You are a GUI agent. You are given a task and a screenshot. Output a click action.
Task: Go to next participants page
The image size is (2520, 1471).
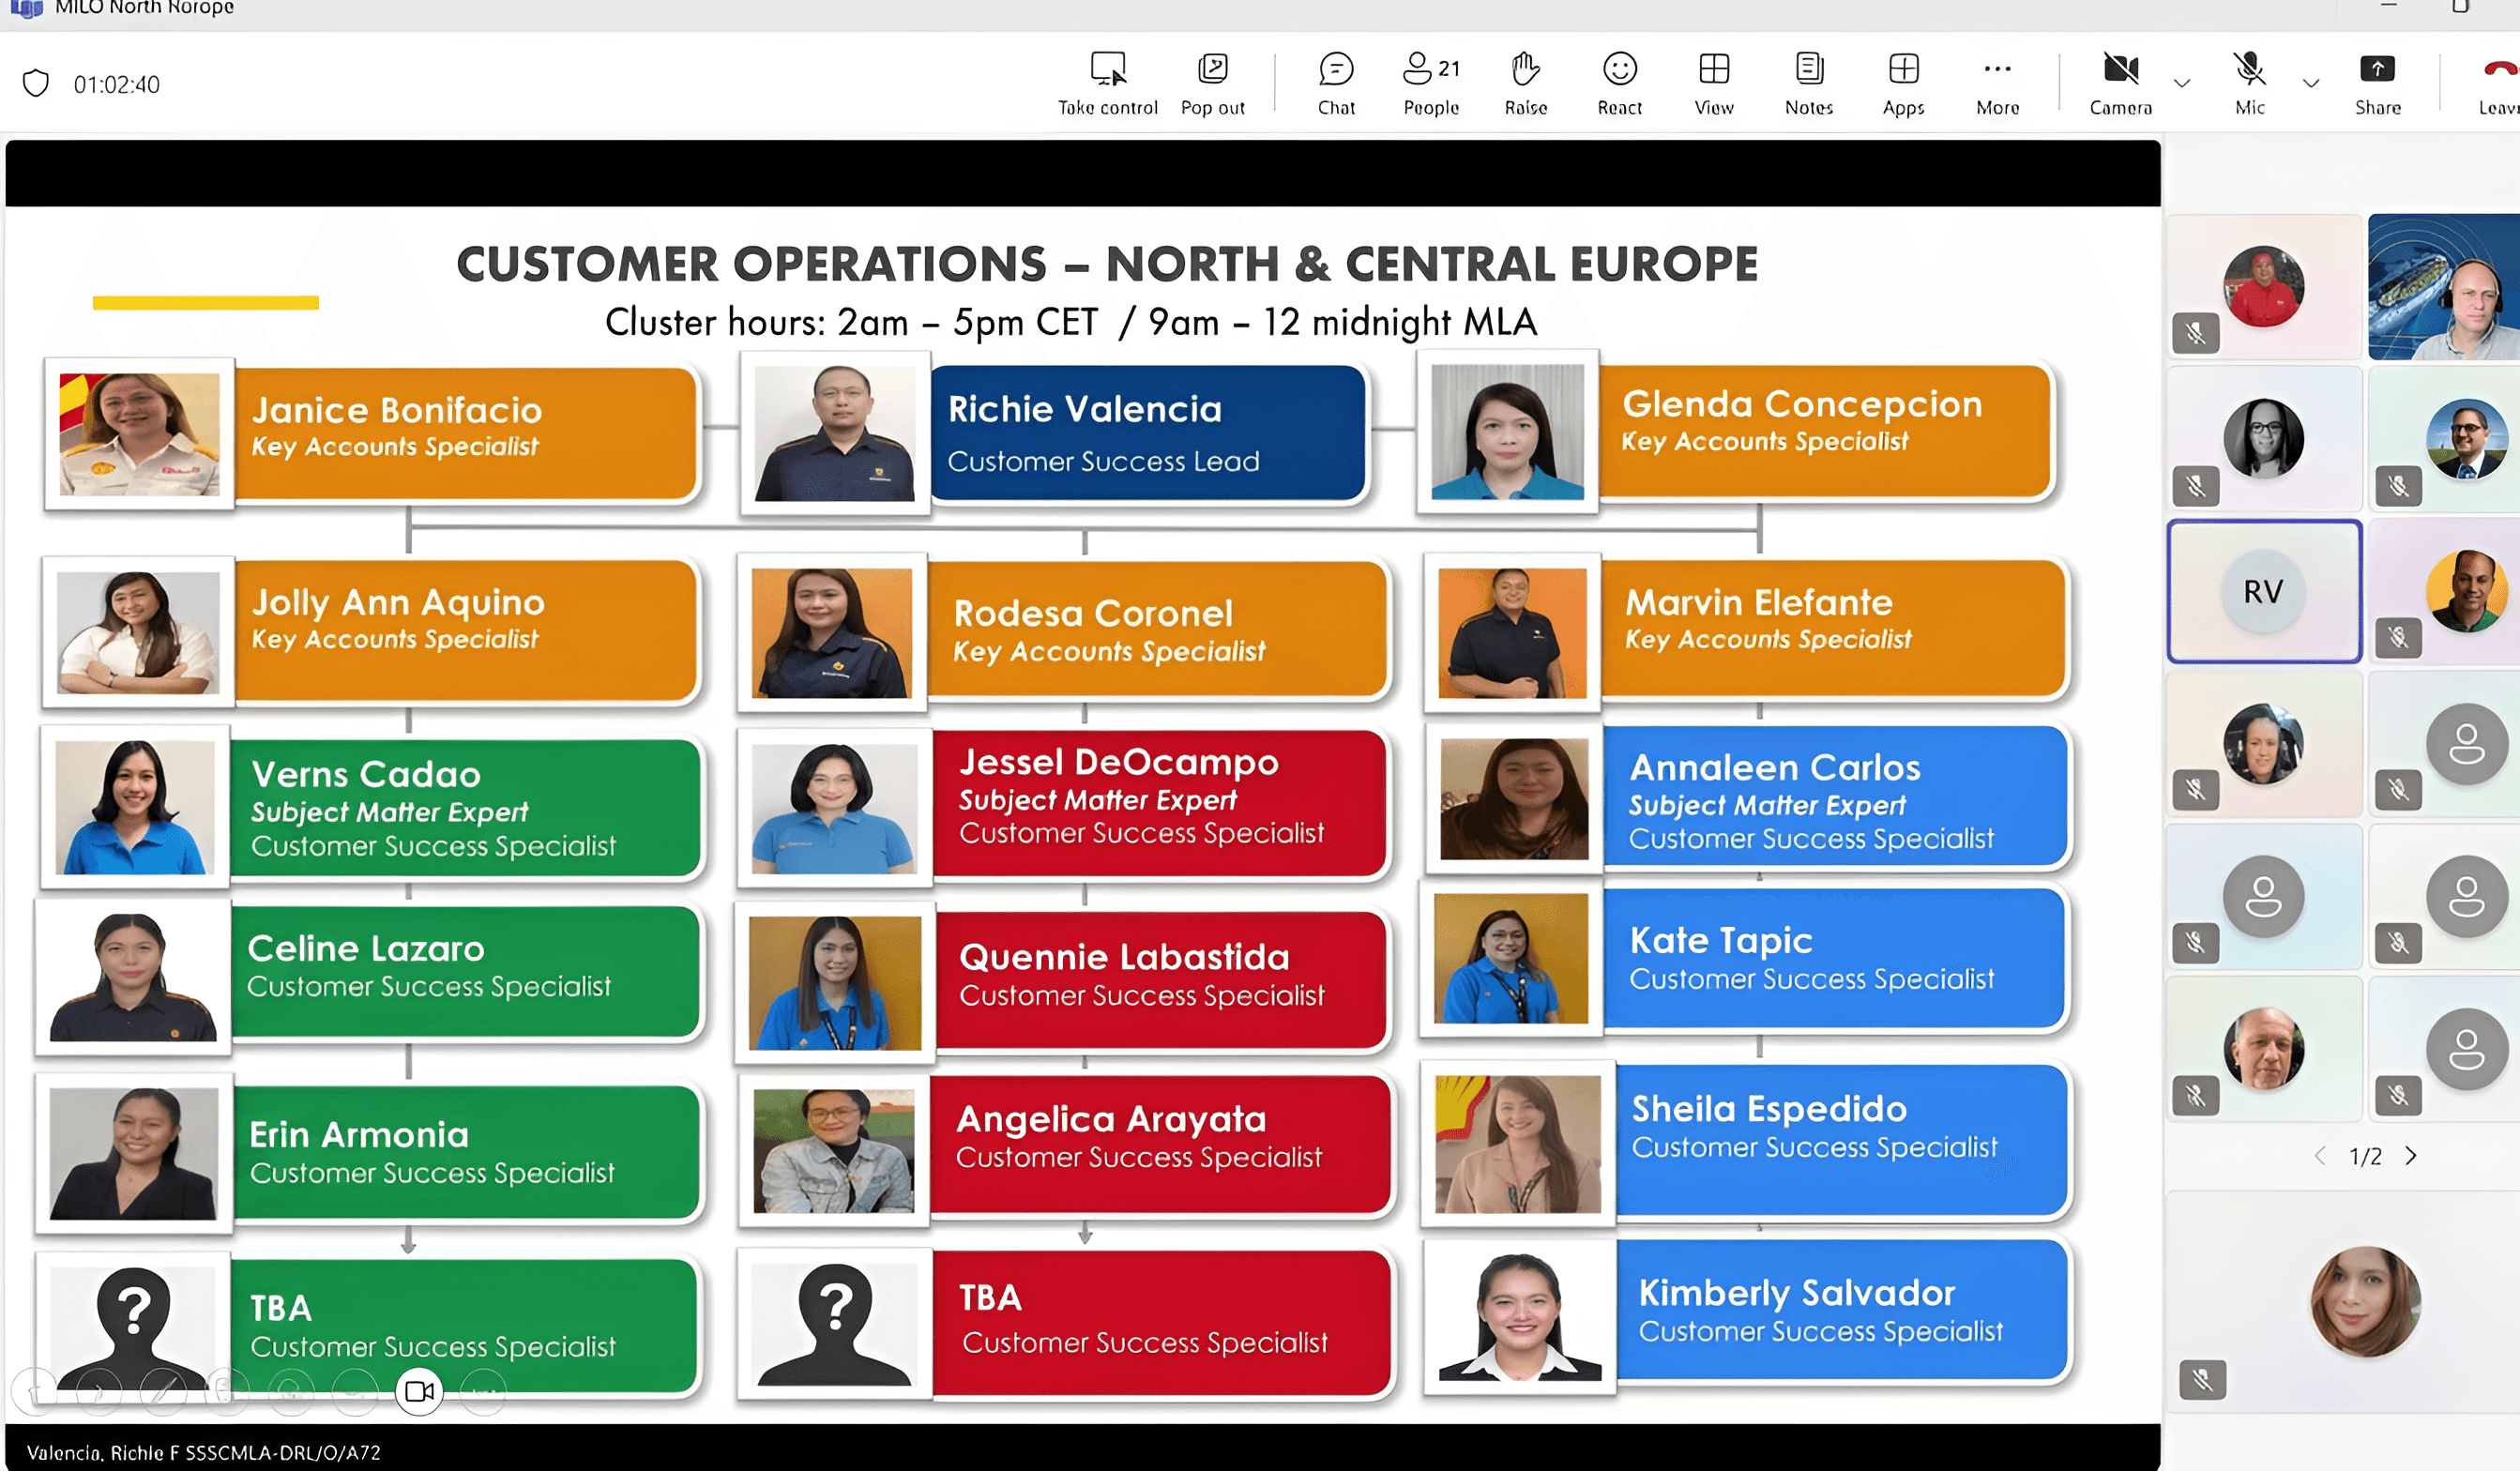[2411, 1156]
